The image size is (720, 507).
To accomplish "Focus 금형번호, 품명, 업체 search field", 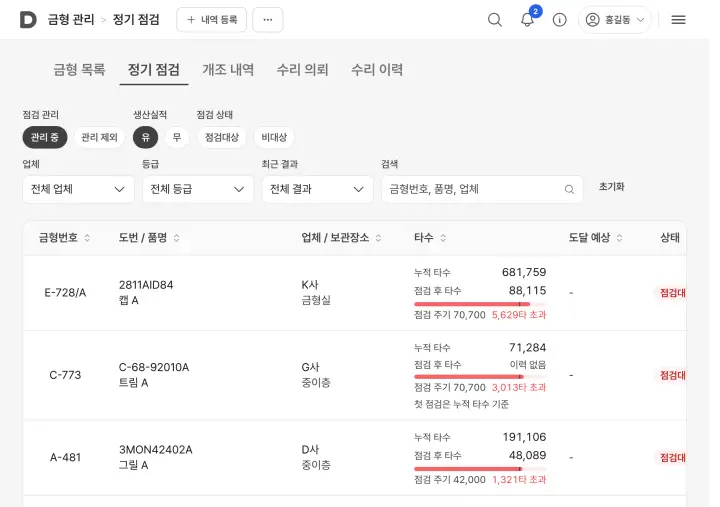I will coord(482,189).
